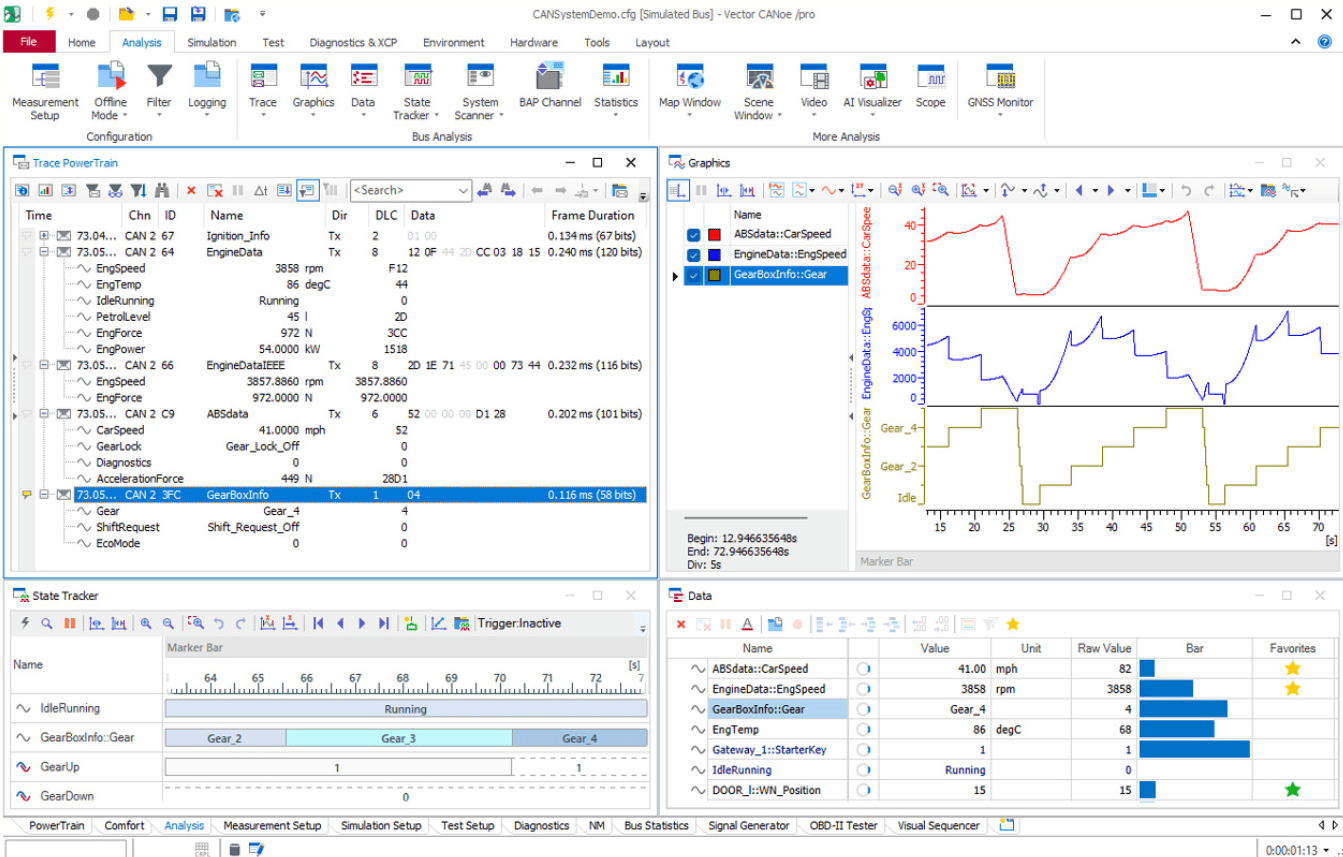The image size is (1343, 857).
Task: Switch to the Simulation ribbon tab
Action: 212,43
